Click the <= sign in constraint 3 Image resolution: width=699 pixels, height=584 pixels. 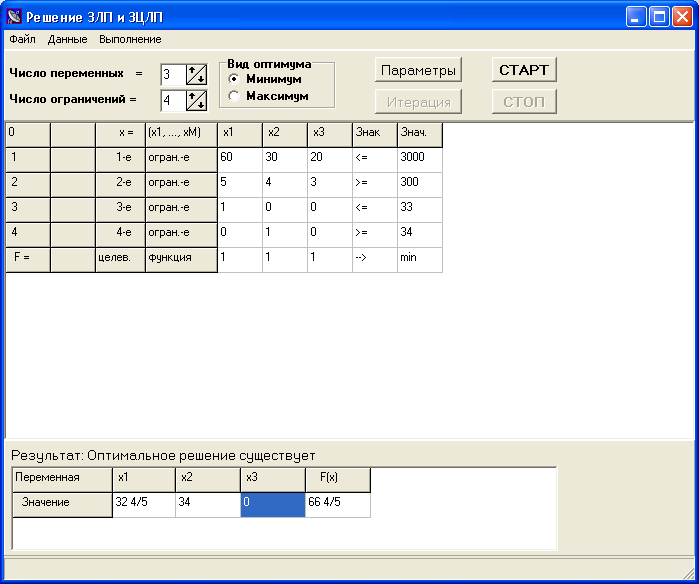coord(375,210)
